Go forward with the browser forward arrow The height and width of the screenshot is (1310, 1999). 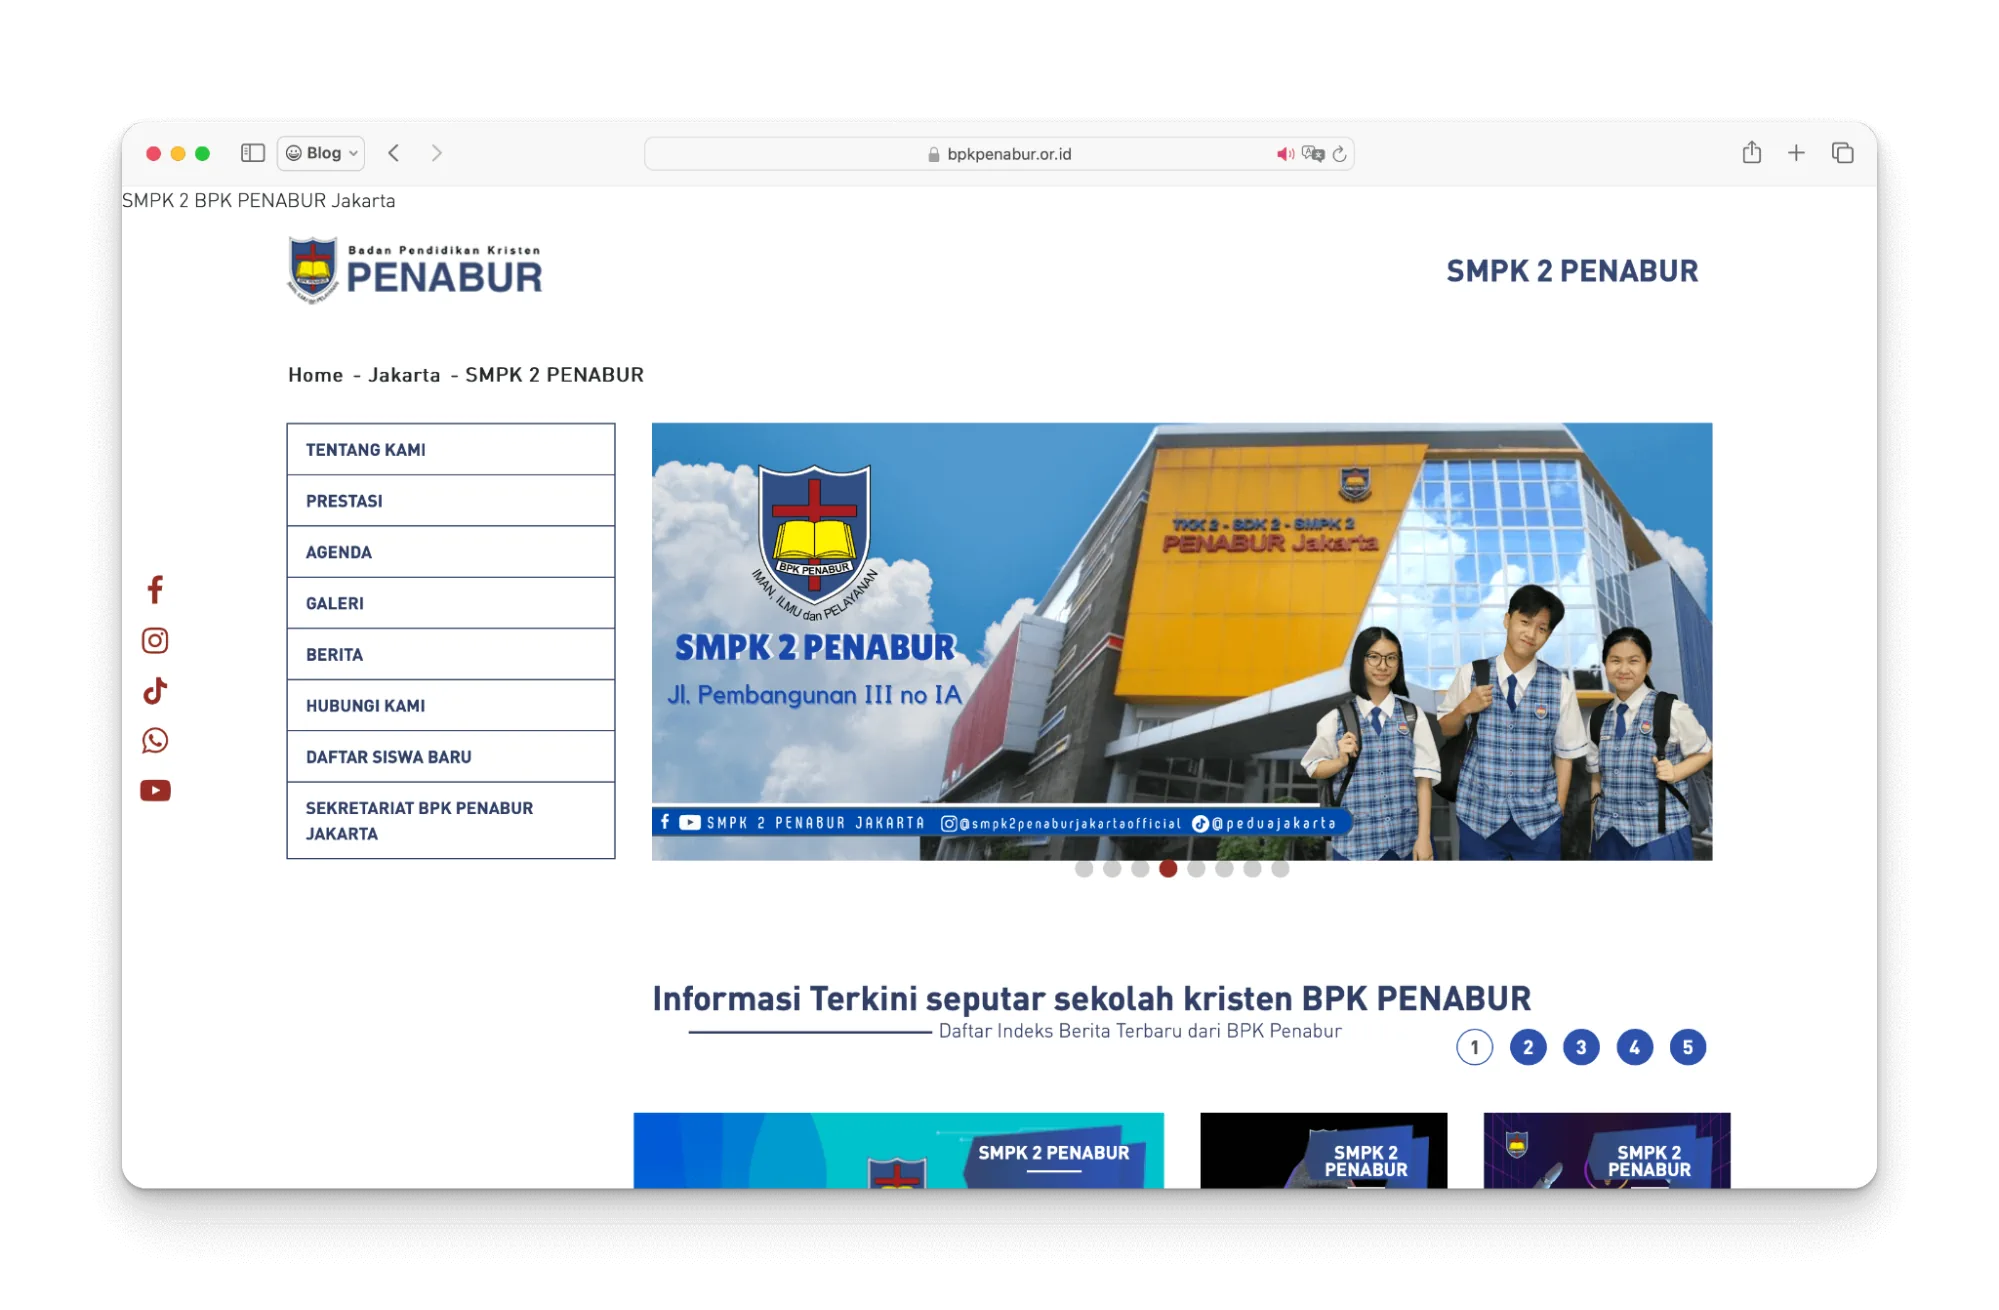tap(436, 153)
